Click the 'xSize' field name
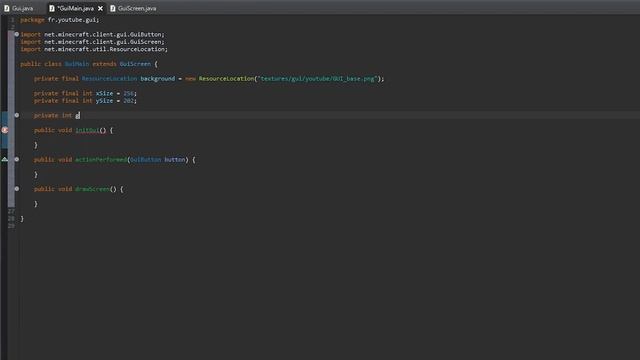Viewport: 640px width, 360px height. [104, 93]
